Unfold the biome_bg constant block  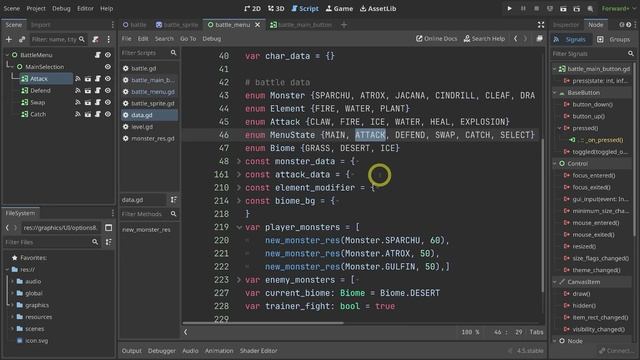(239, 201)
